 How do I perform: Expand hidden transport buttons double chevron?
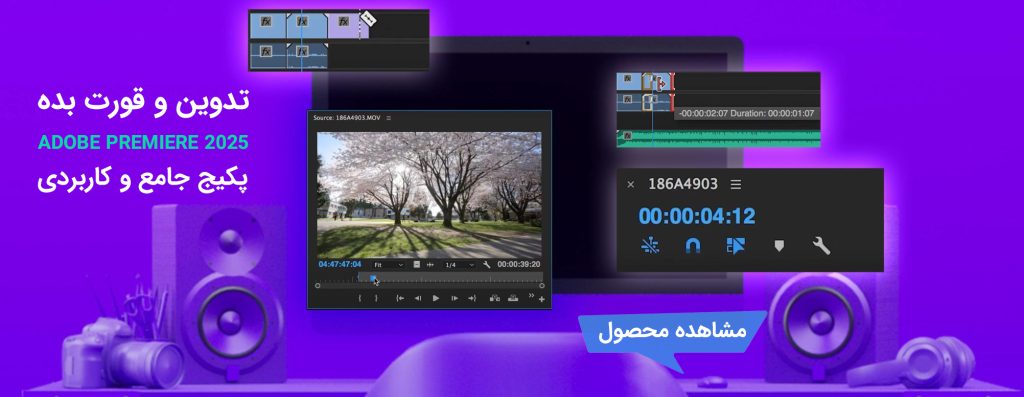click(x=531, y=295)
